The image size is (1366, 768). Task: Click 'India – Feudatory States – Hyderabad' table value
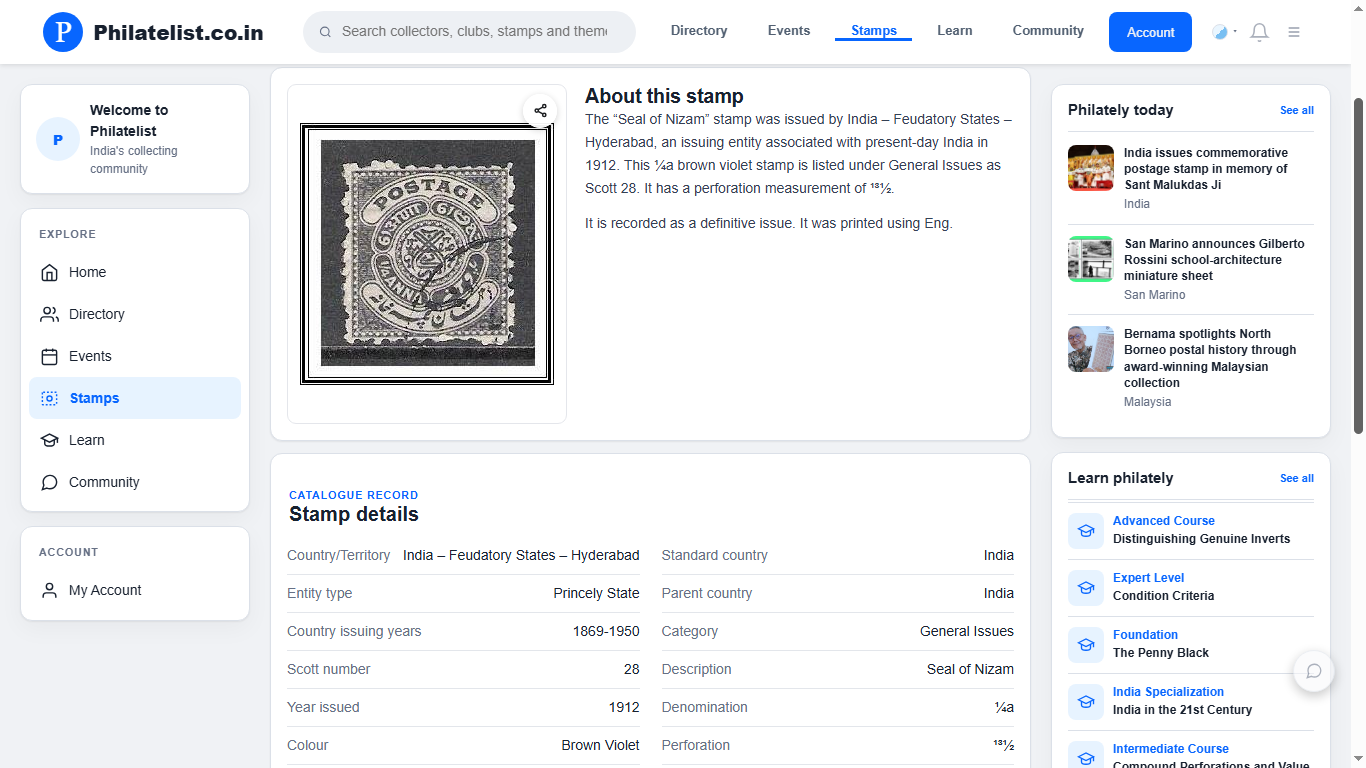tap(521, 555)
